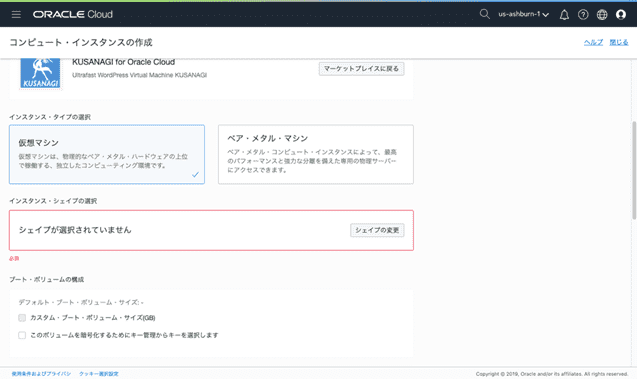Open the user profile avatar
This screenshot has height=379, width=637.
pos(621,15)
